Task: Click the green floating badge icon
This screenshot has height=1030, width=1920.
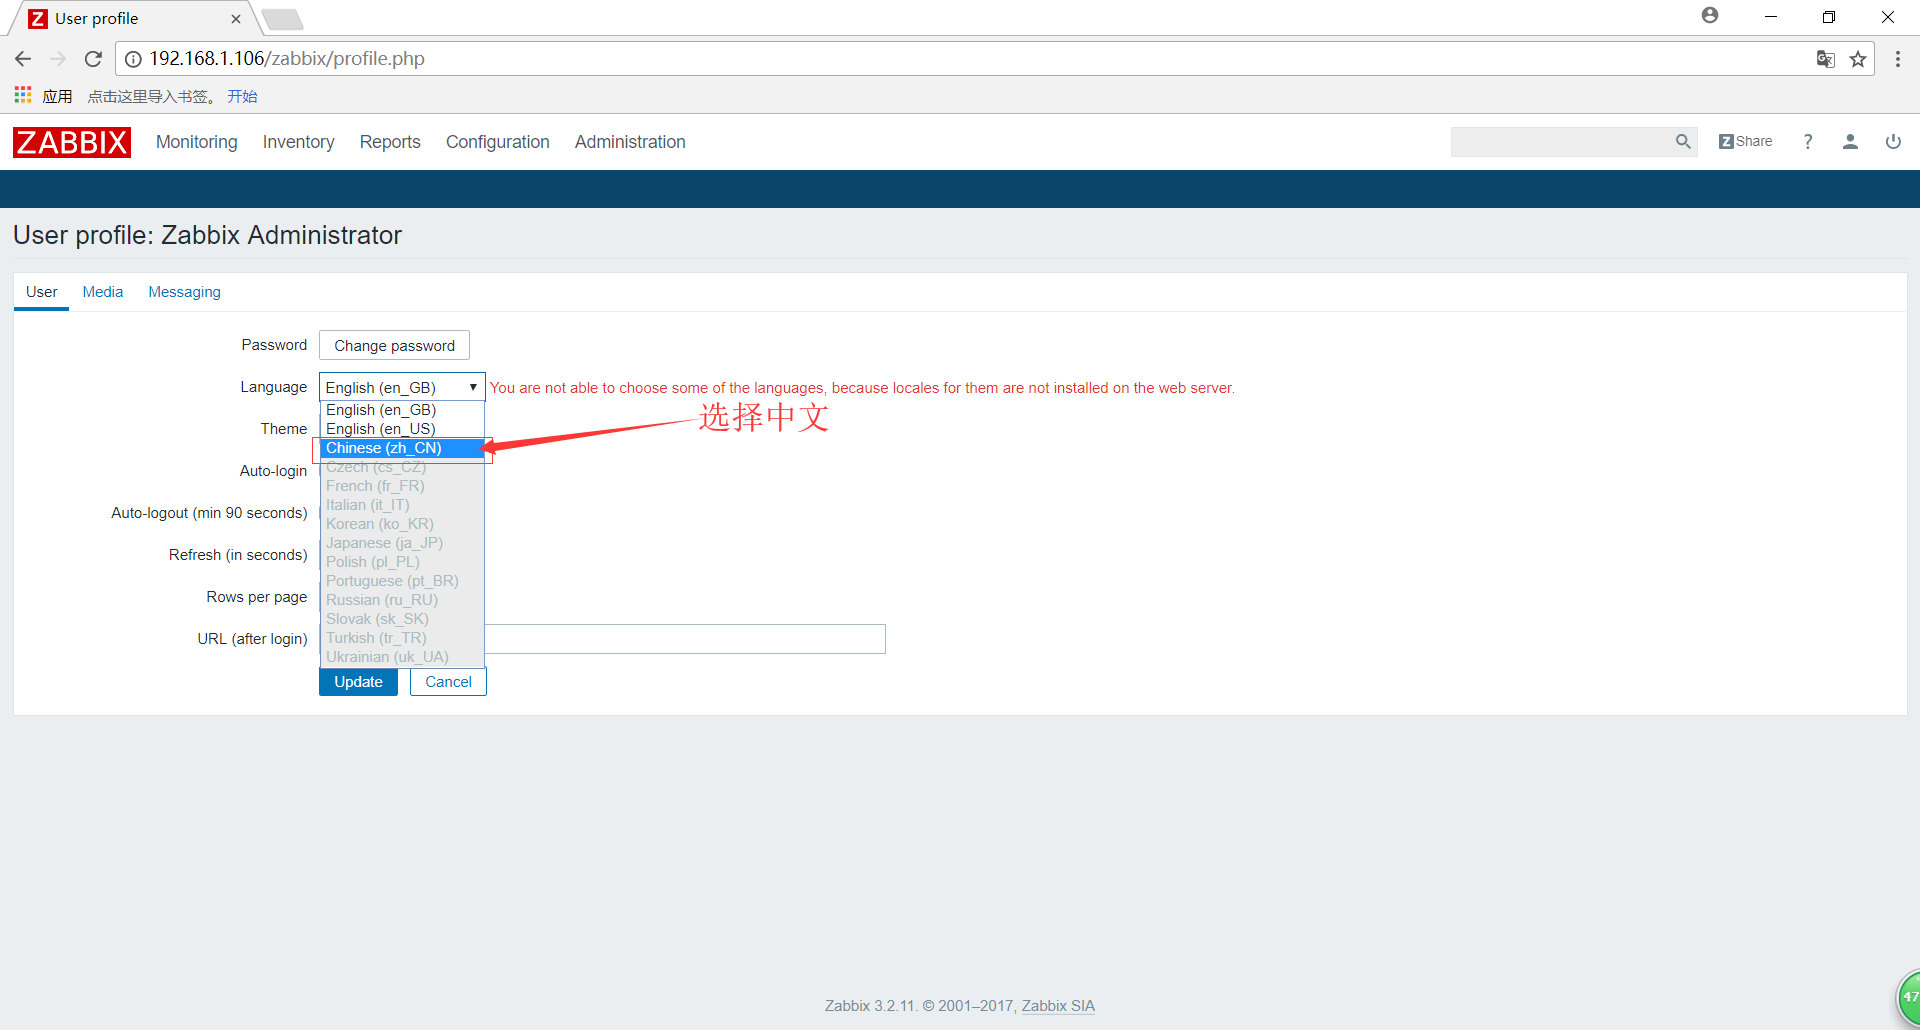Action: click(1909, 997)
